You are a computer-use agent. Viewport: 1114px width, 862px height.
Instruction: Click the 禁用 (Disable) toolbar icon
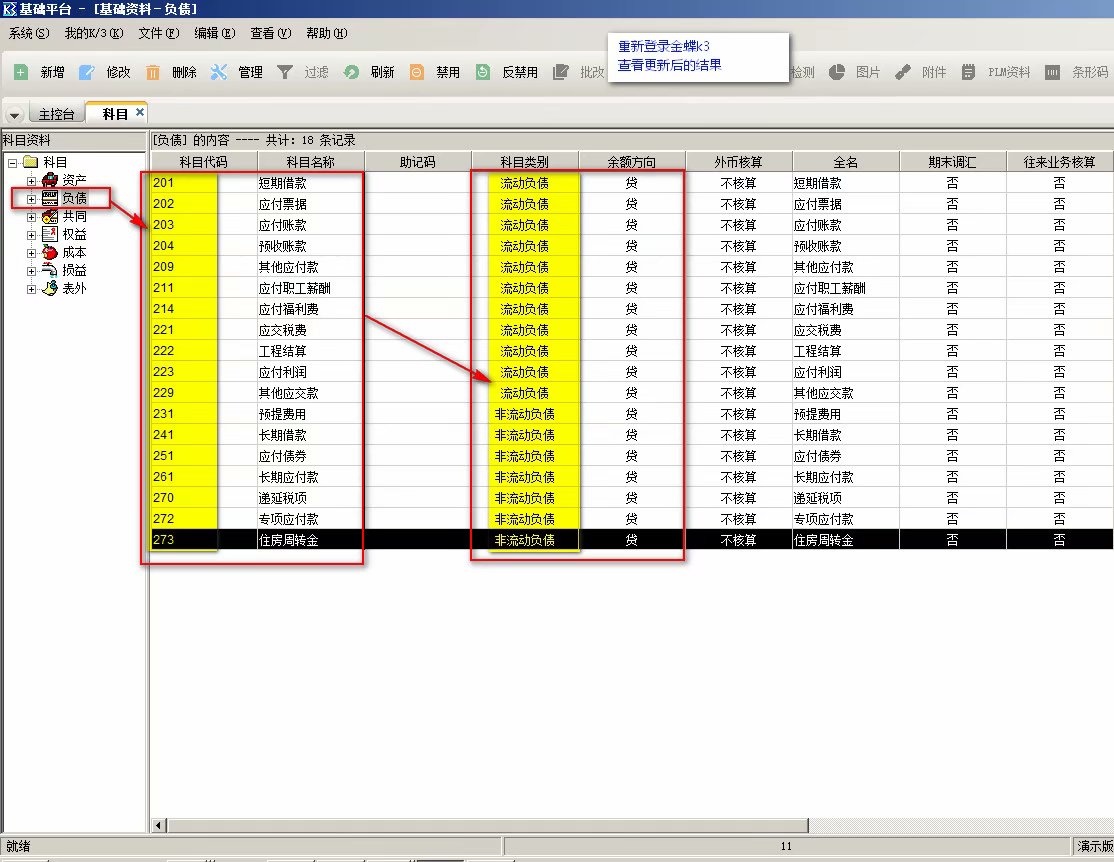tap(417, 72)
